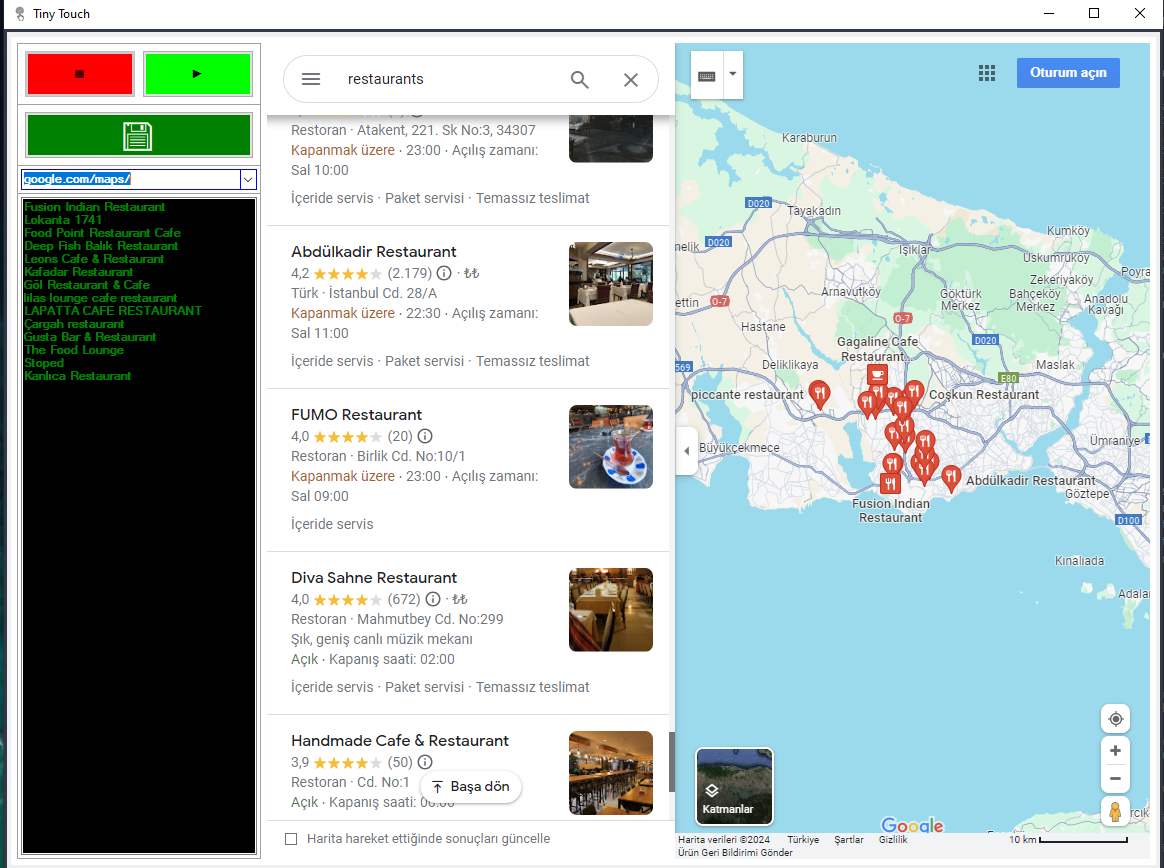Open the keyboard input tools dropdown arrow
This screenshot has height=868, width=1164.
[x=733, y=74]
